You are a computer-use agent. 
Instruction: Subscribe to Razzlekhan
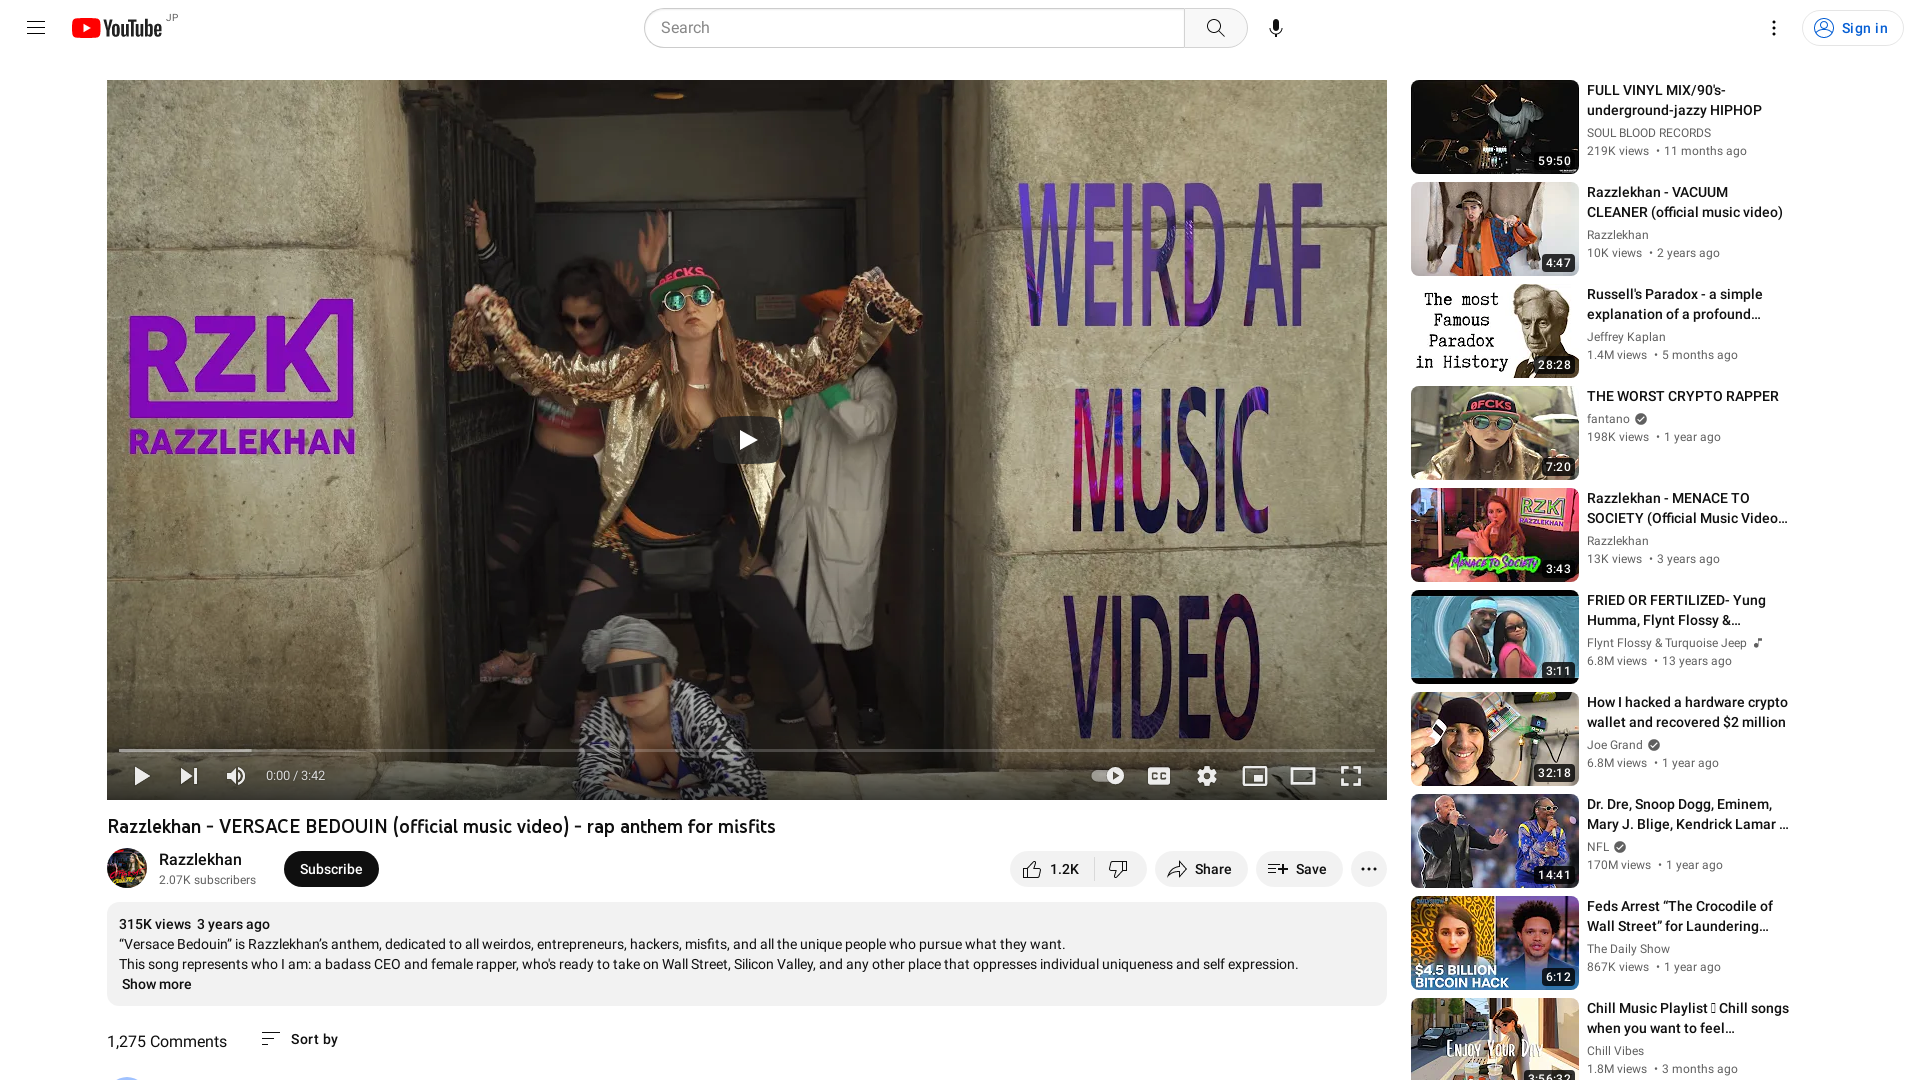331,869
